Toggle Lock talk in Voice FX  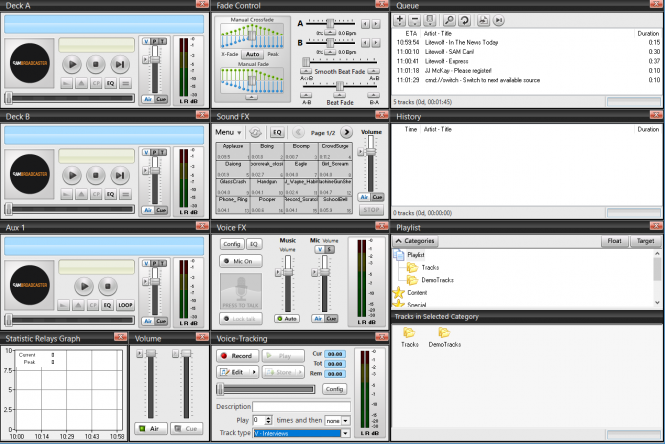click(x=240, y=319)
